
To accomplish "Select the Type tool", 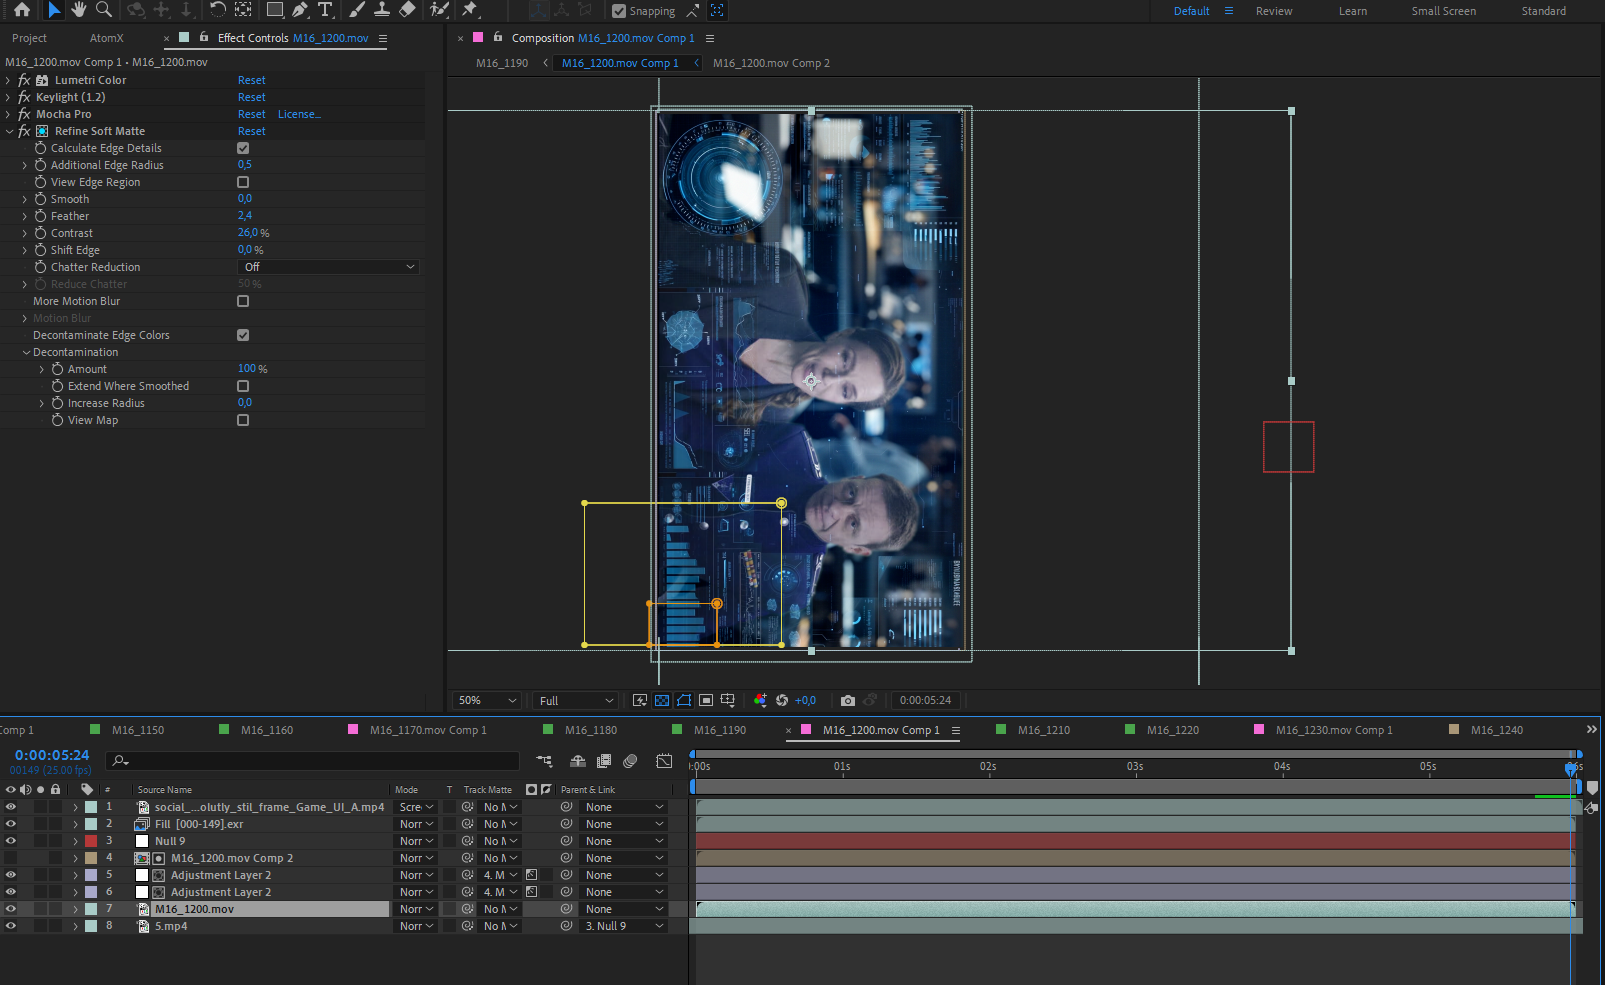I will (325, 10).
